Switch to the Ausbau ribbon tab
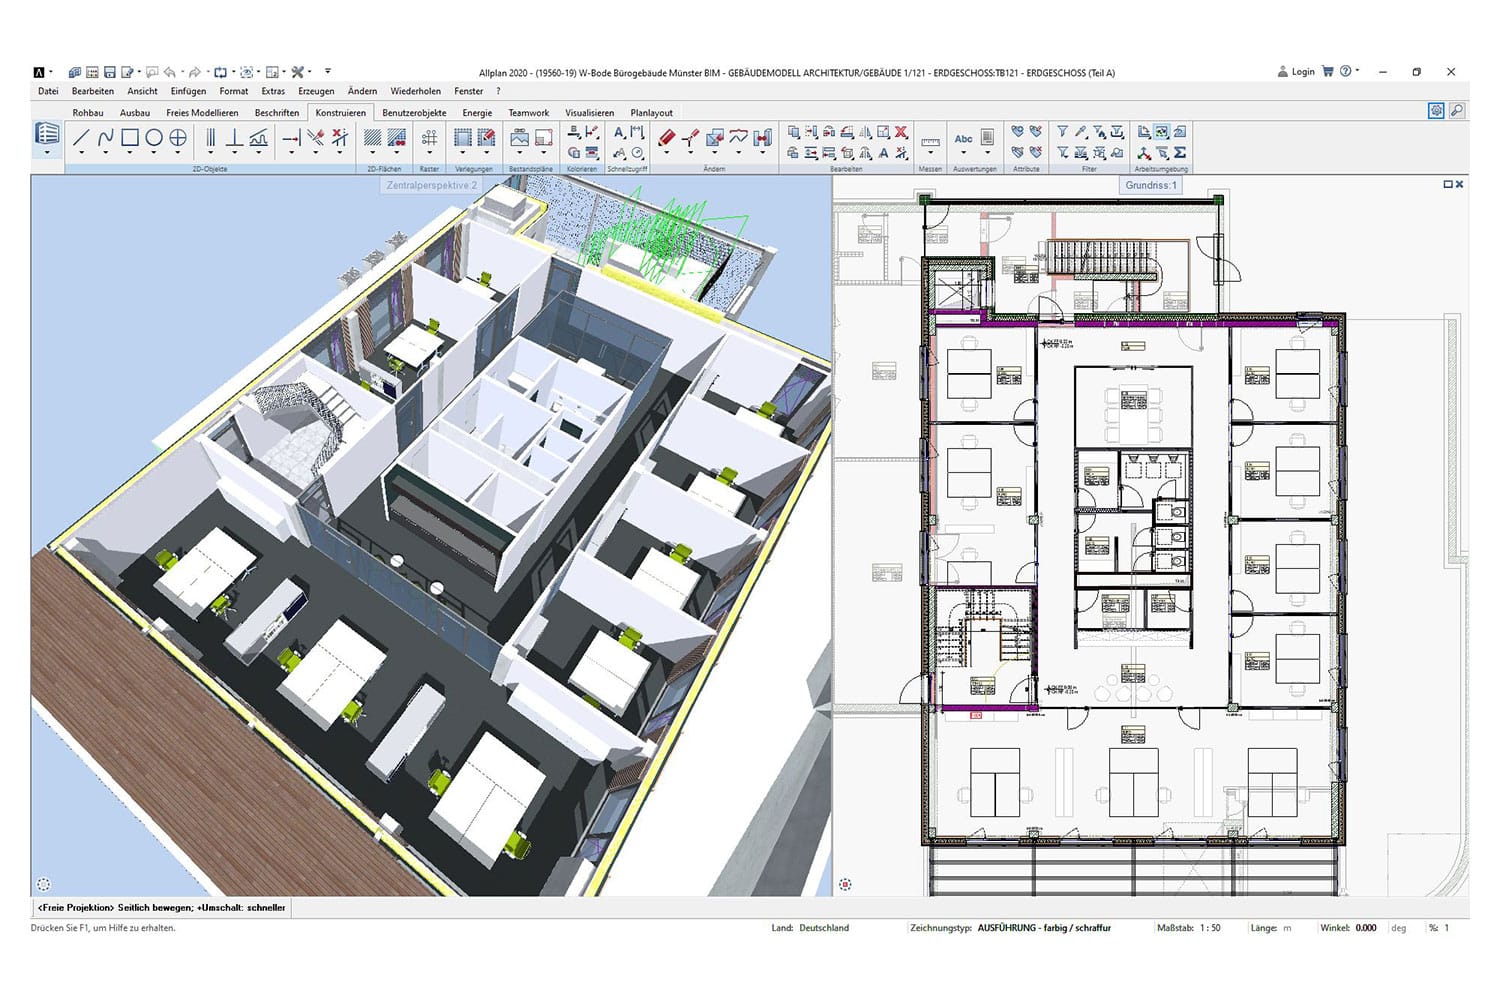This screenshot has height=1000, width=1500. (135, 113)
